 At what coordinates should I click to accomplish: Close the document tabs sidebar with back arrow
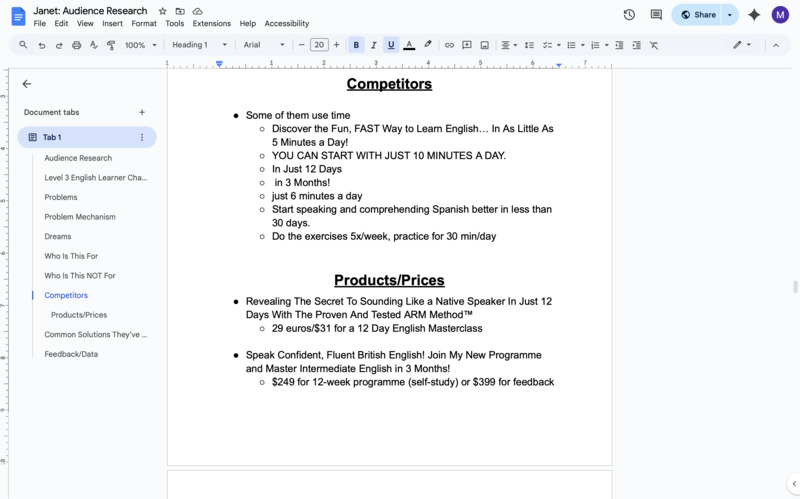[27, 84]
